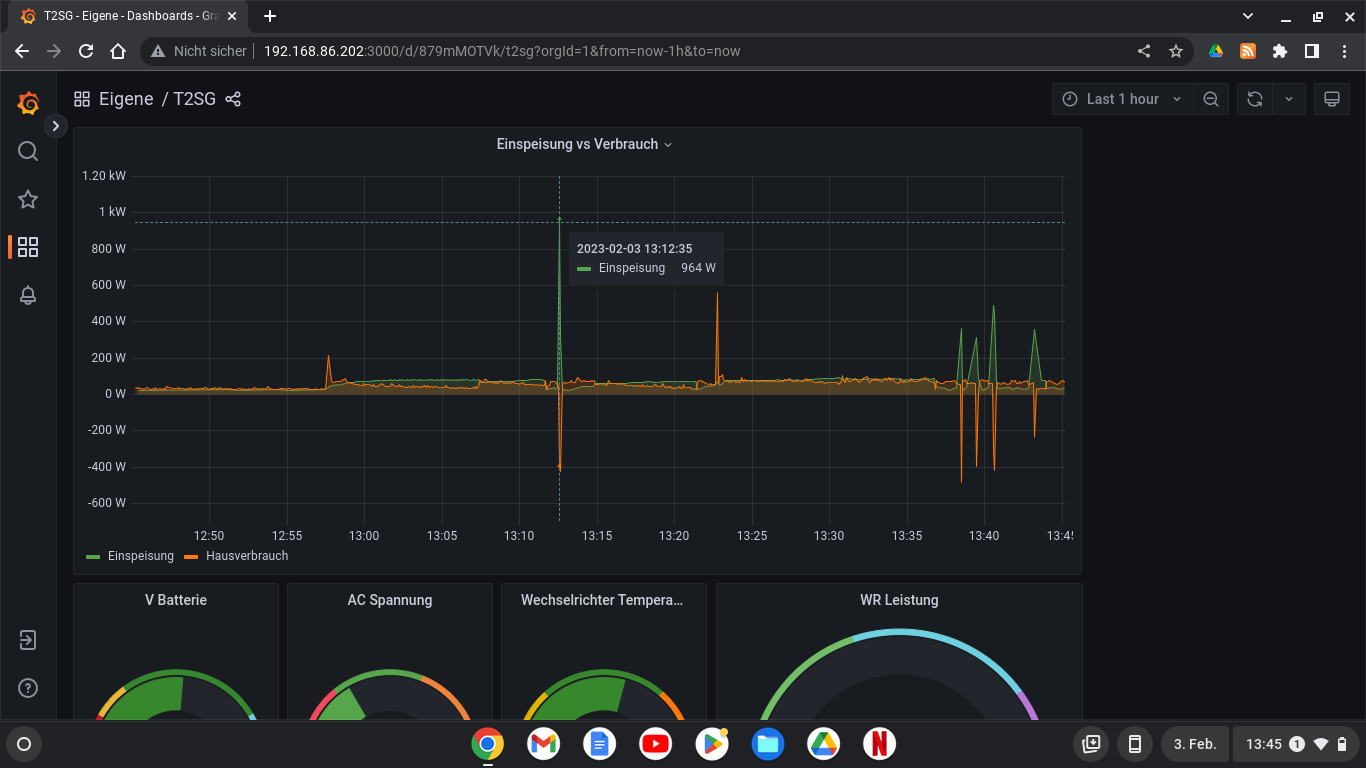Click the orange Hausverbrauch spike at 13:22

tap(717, 295)
